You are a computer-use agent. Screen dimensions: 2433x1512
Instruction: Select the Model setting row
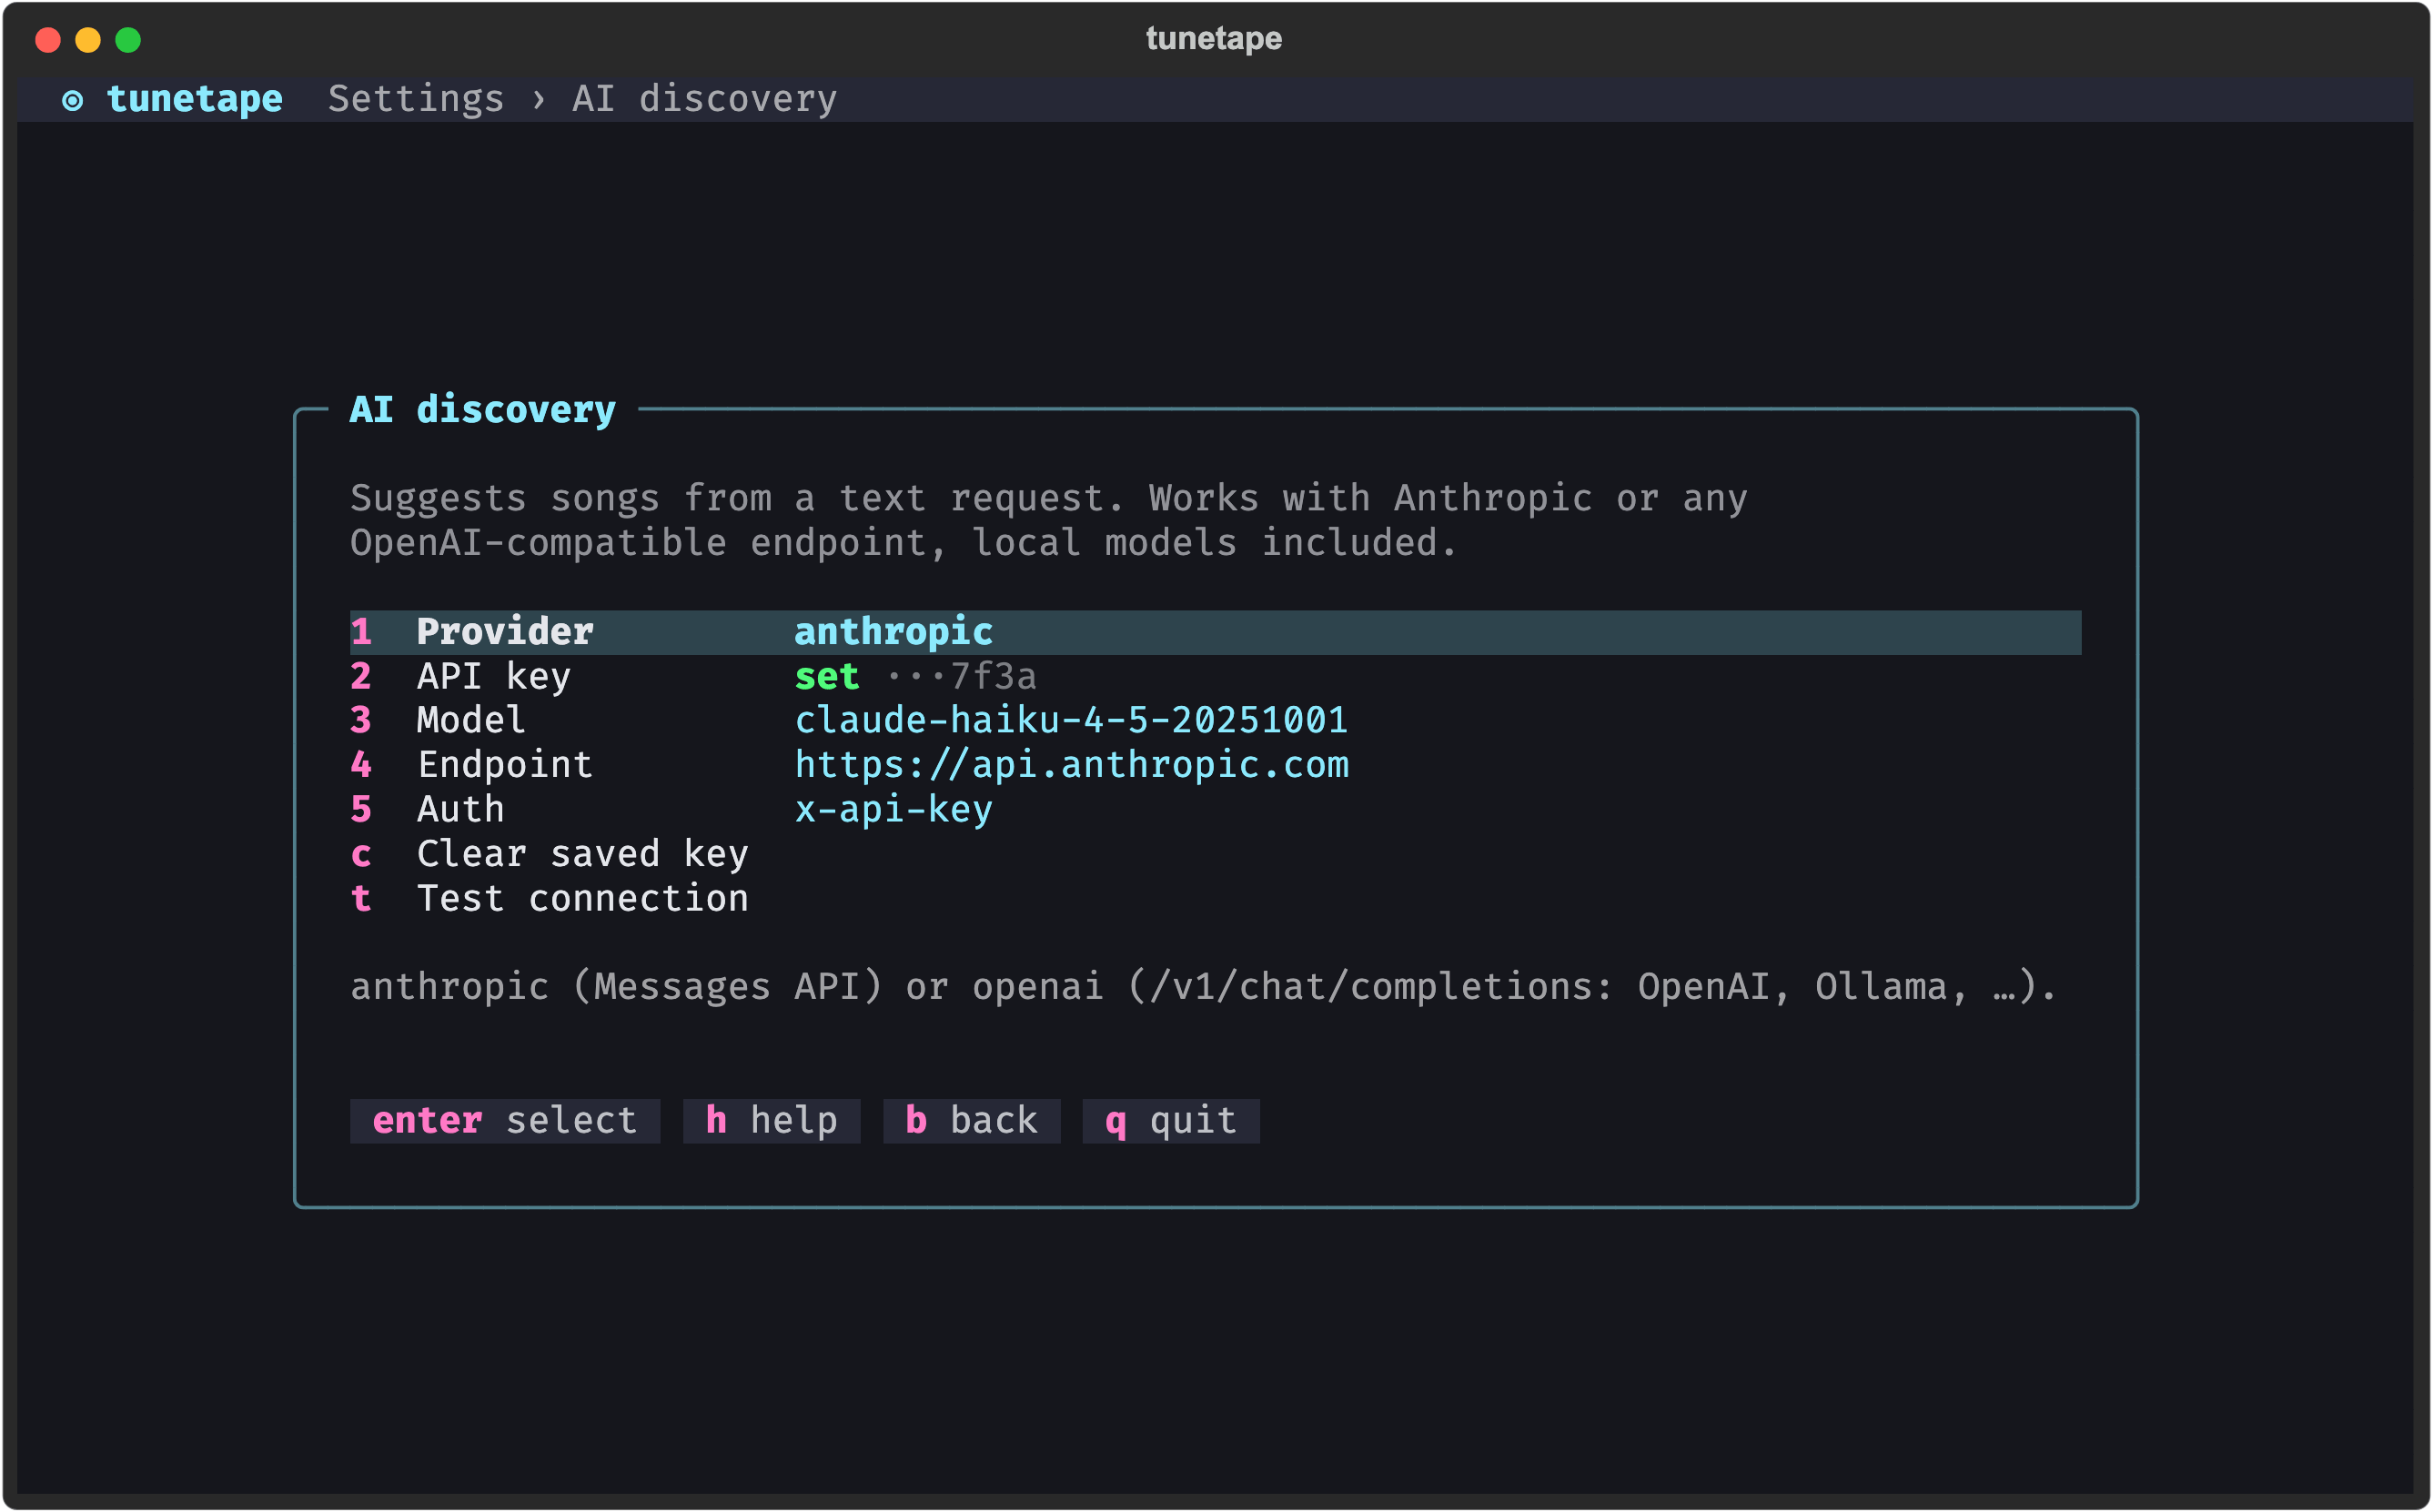tap(1215, 721)
